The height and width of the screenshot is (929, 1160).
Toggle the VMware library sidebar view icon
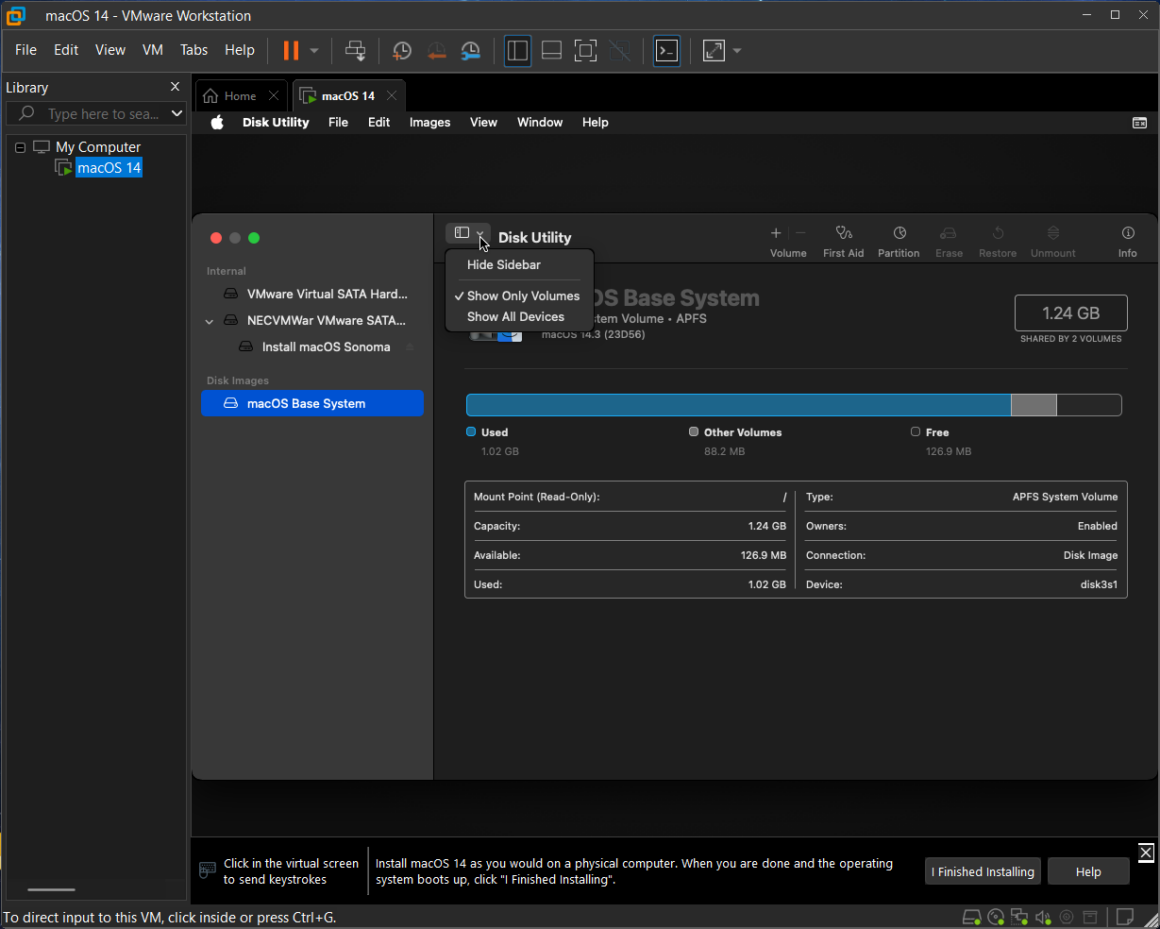(517, 50)
